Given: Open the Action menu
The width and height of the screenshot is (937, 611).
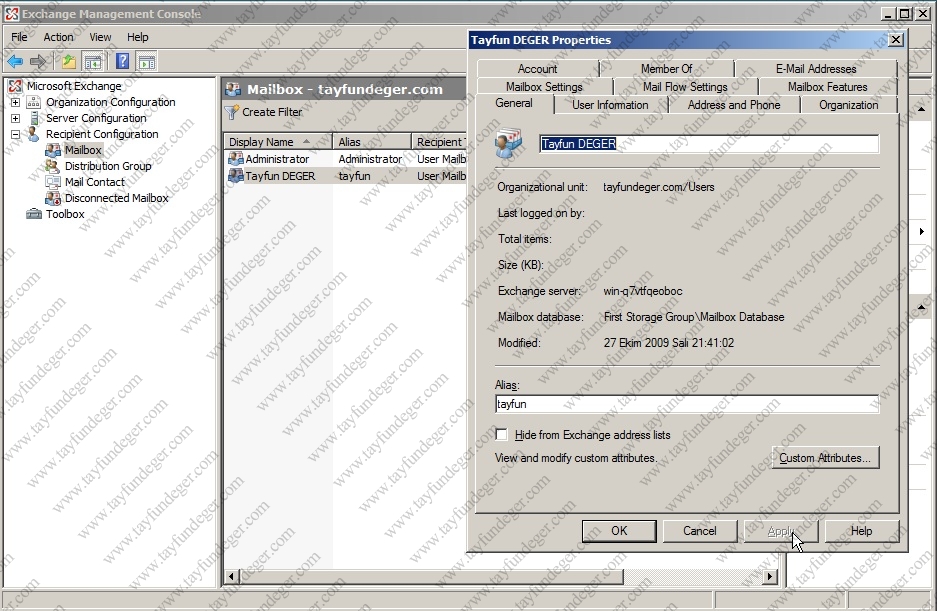Looking at the screenshot, I should click(58, 37).
